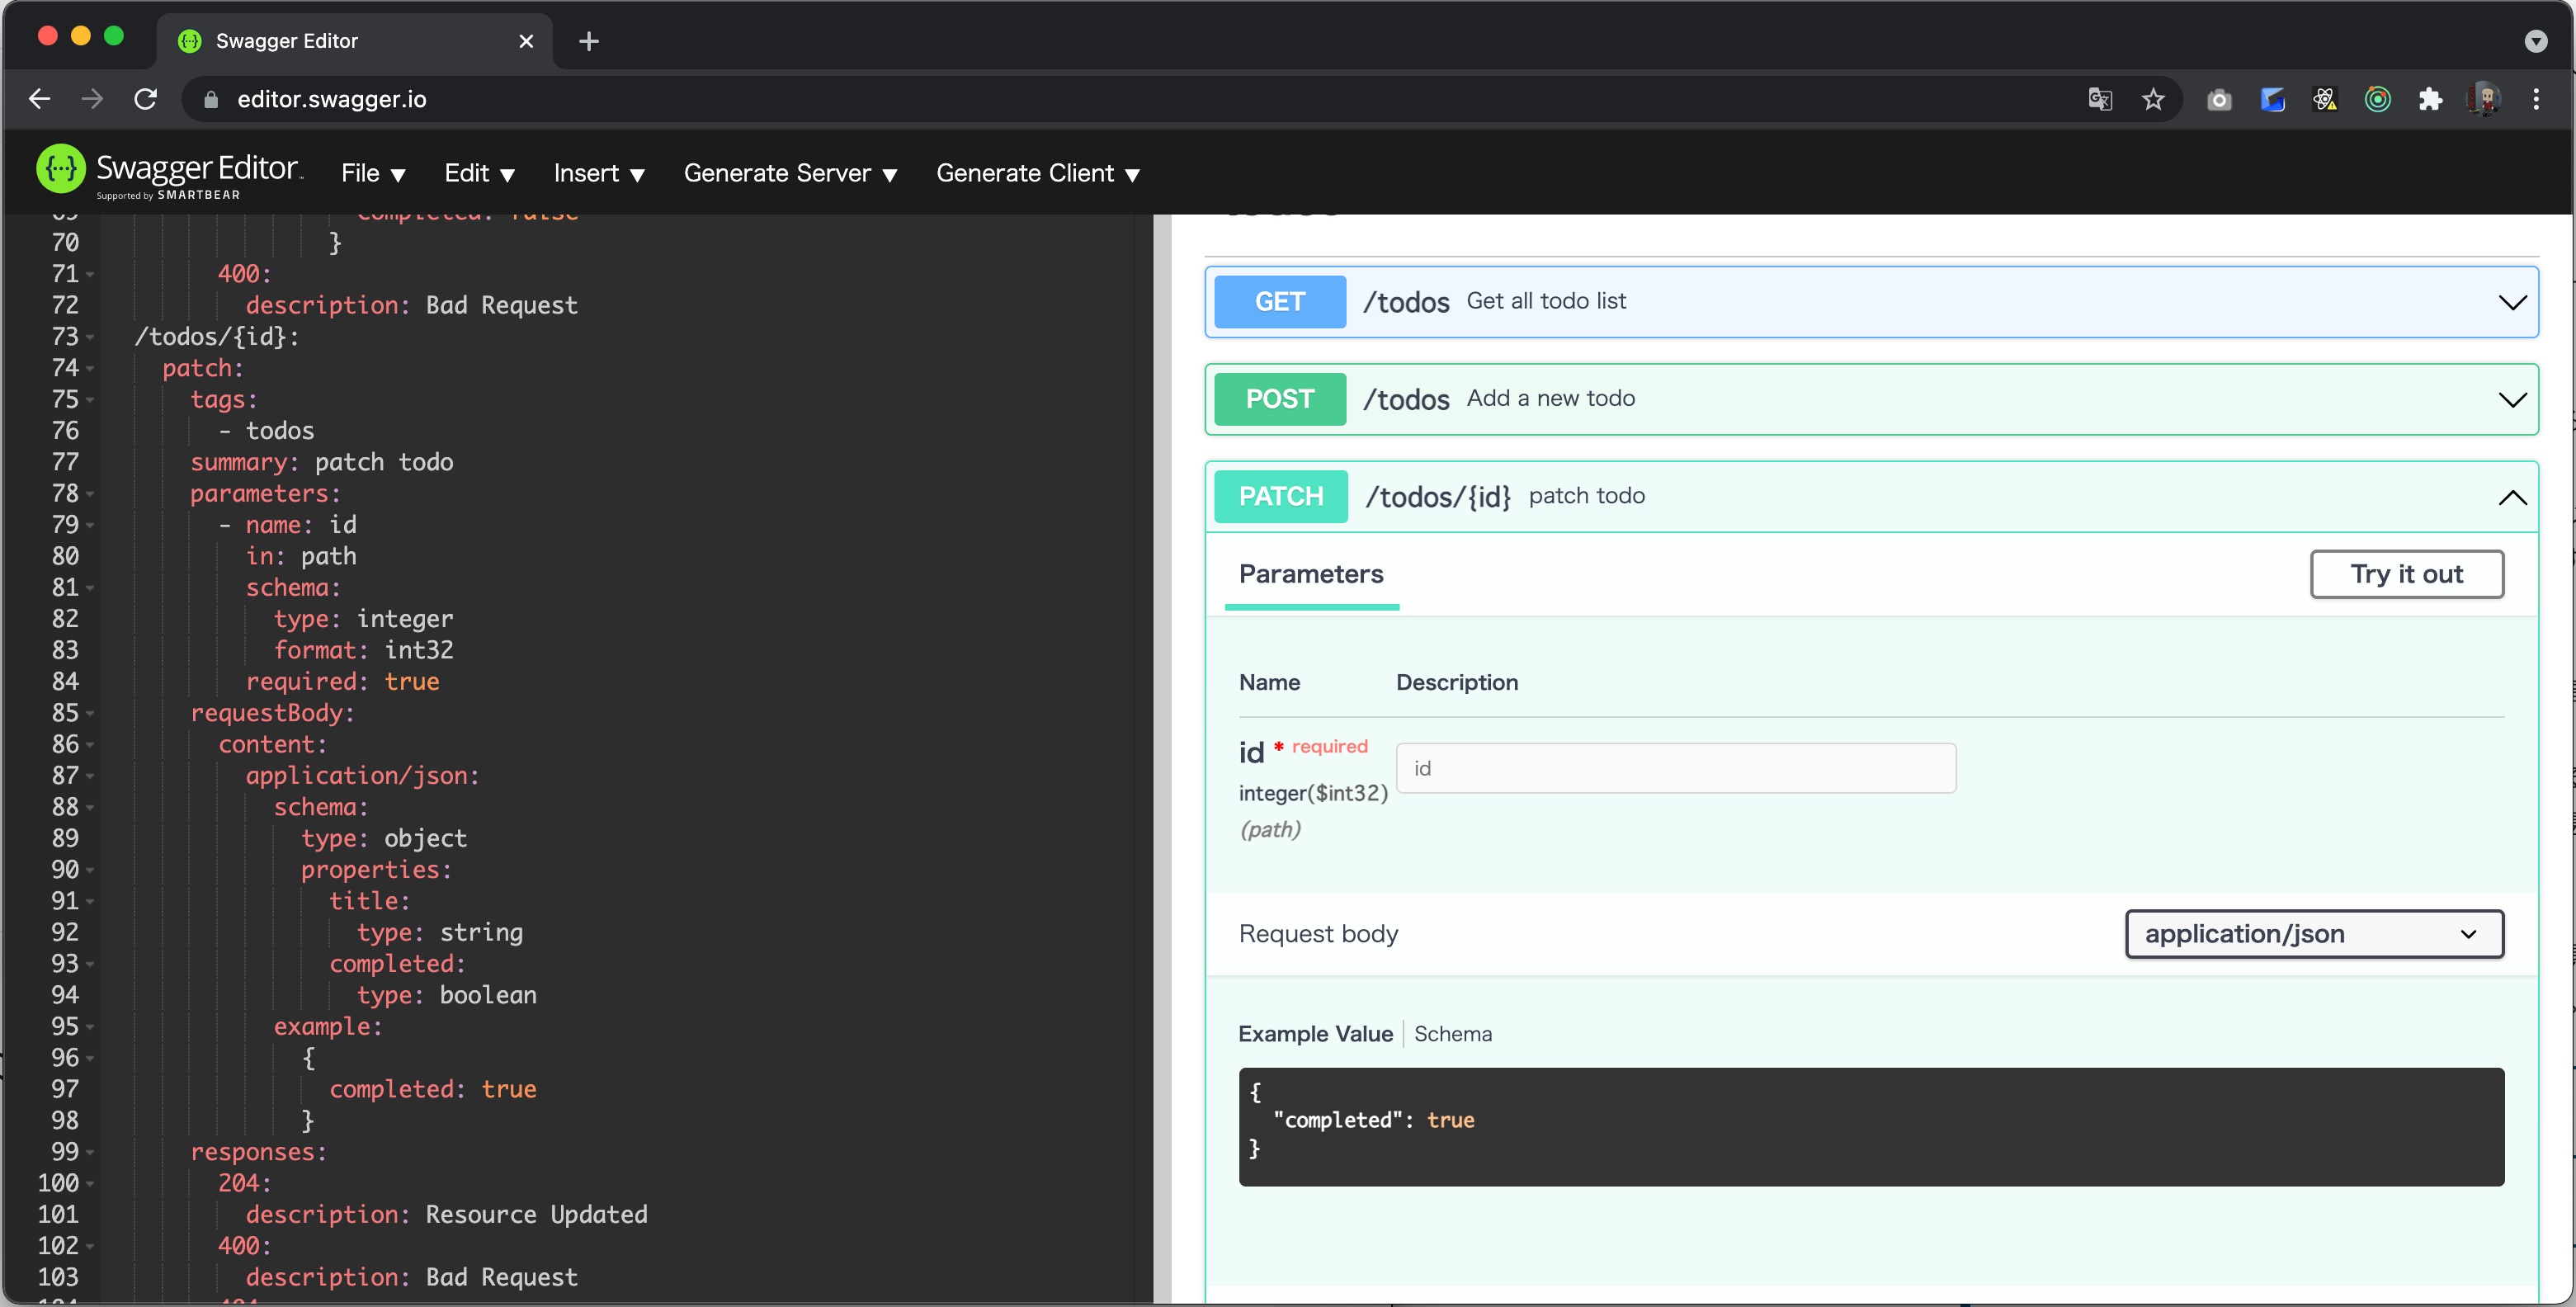Click 'integer($int32)' type text under id
Screen dimensions: 2576x1307
(x=1313, y=793)
